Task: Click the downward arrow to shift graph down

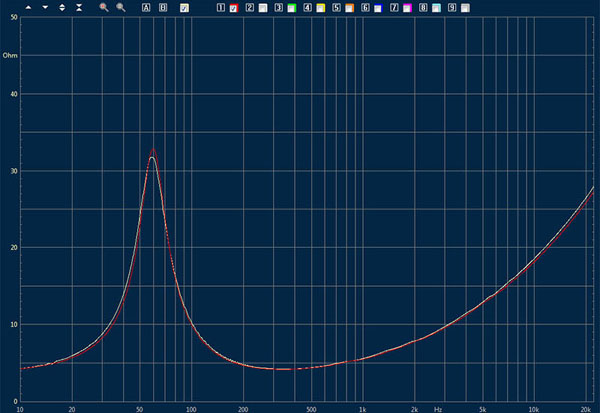Action: tap(45, 7)
